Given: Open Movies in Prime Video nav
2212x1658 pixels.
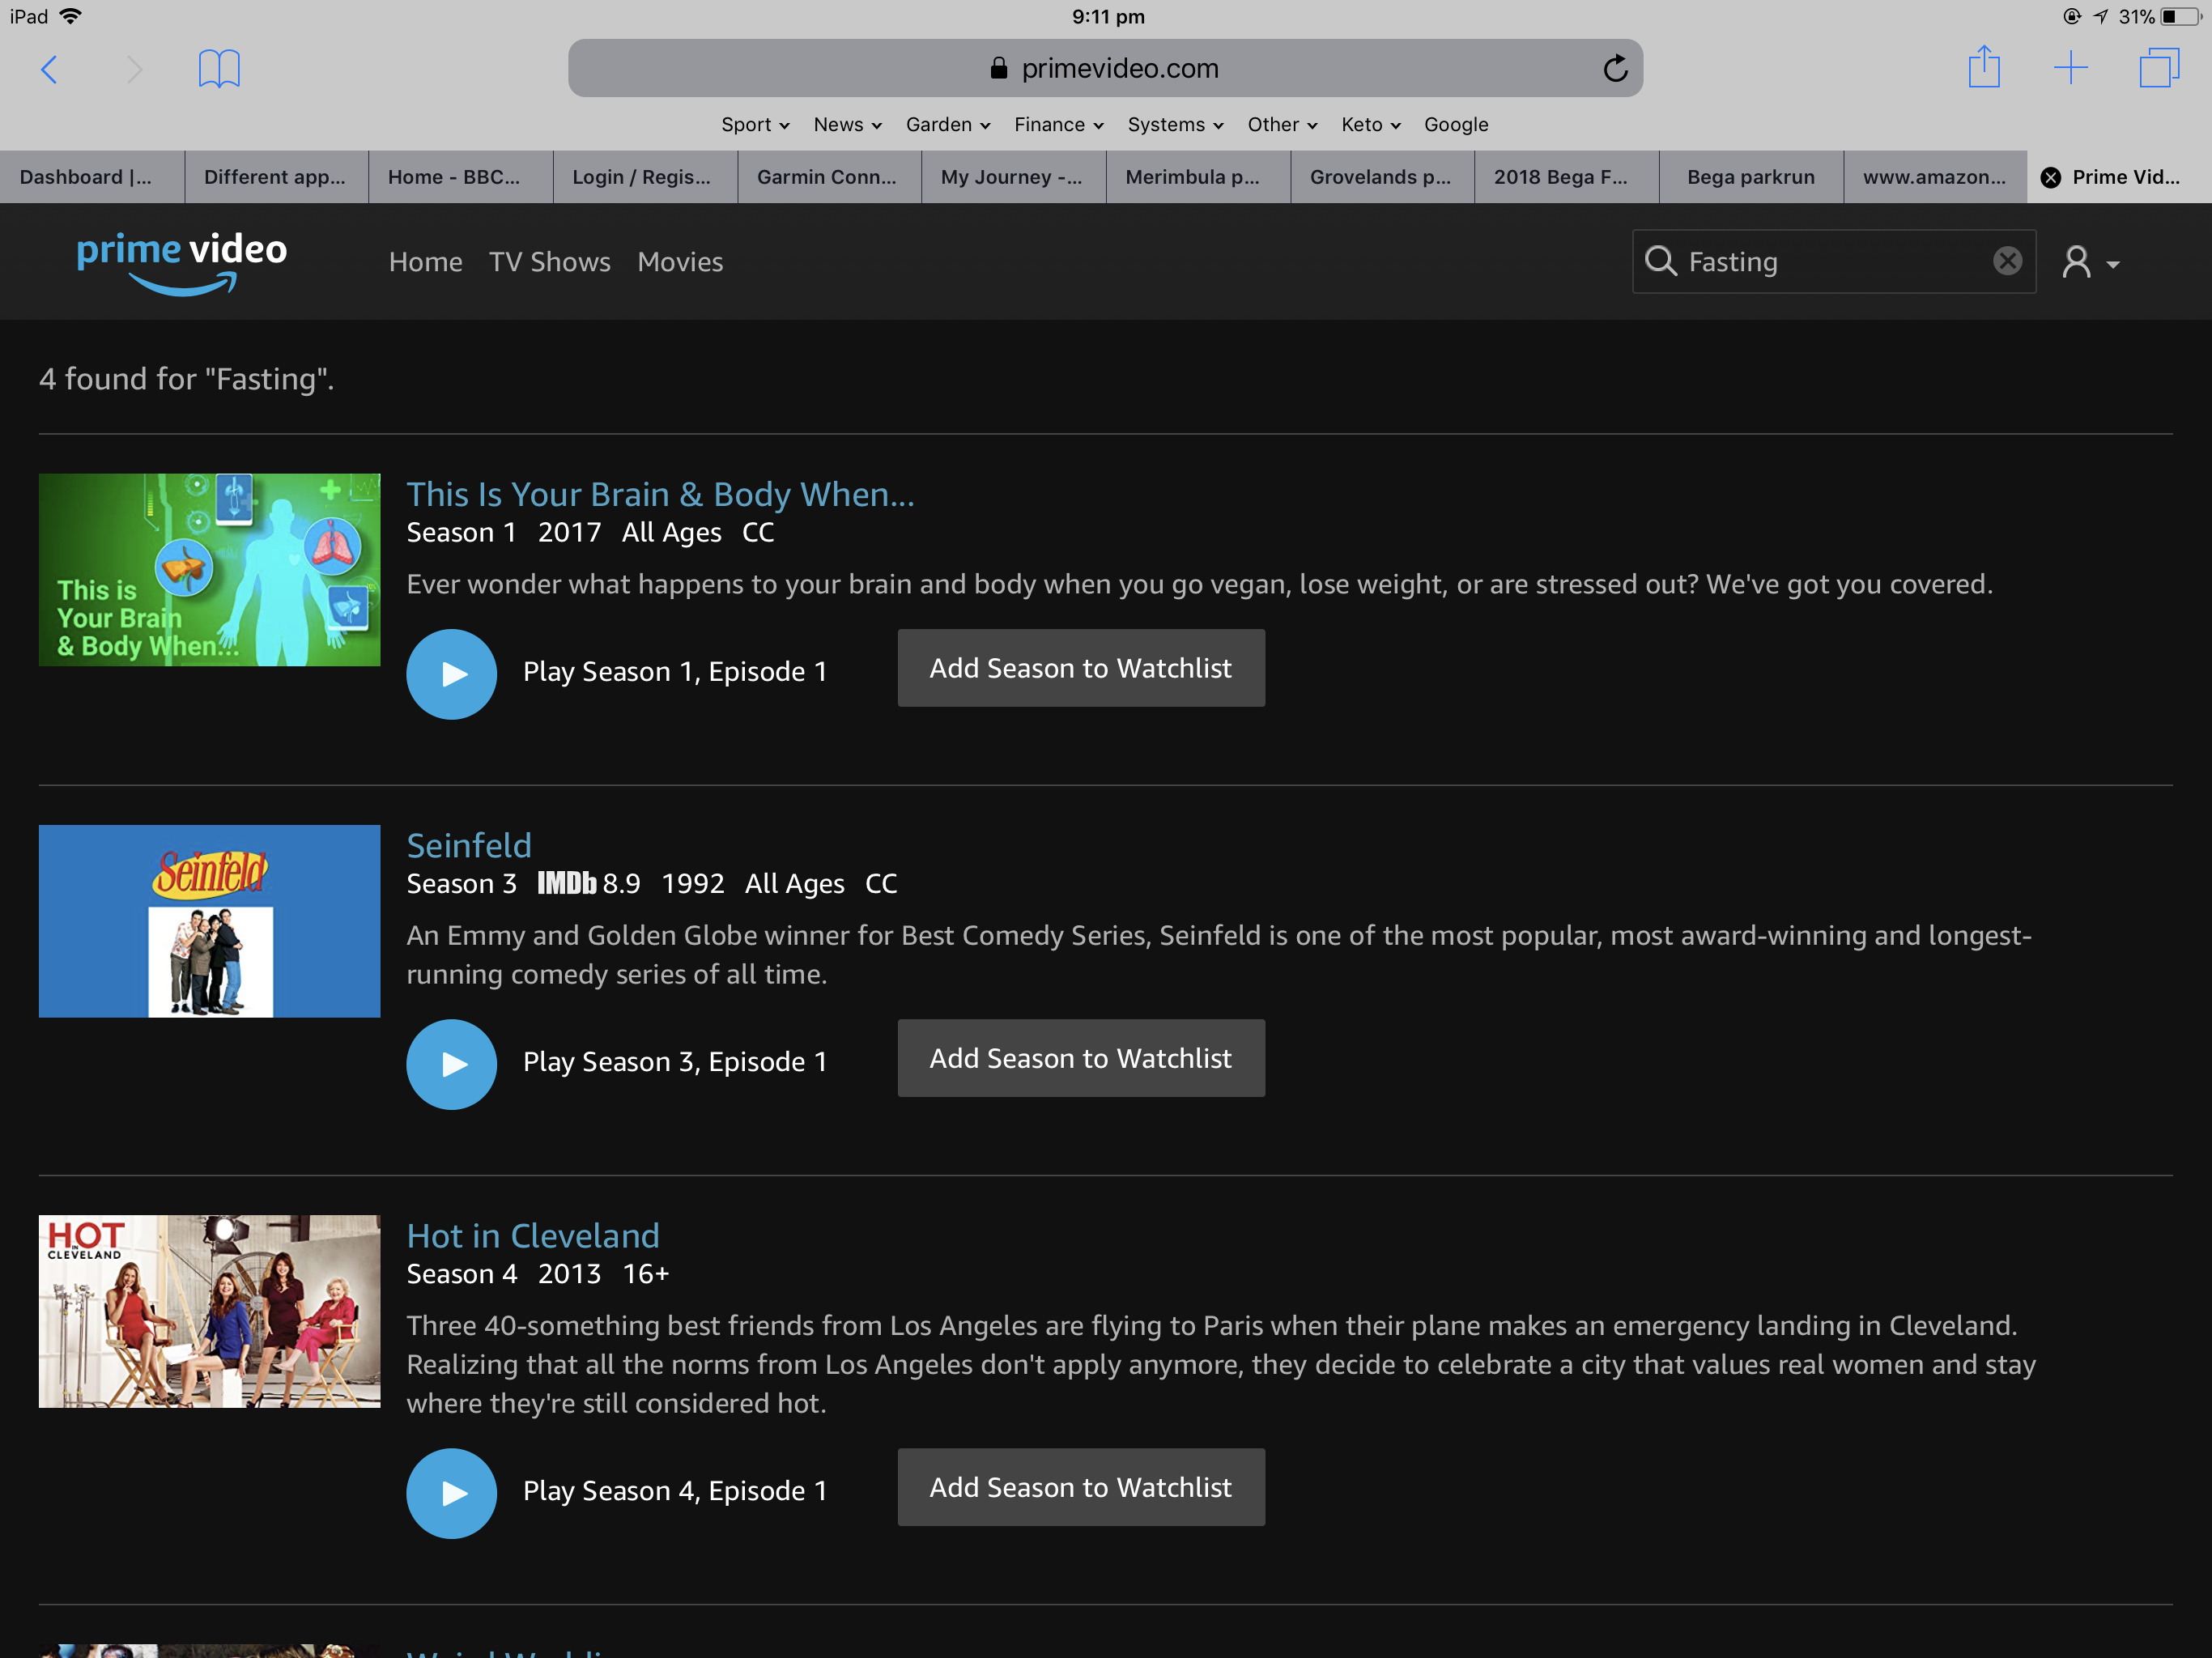Looking at the screenshot, I should pos(680,262).
